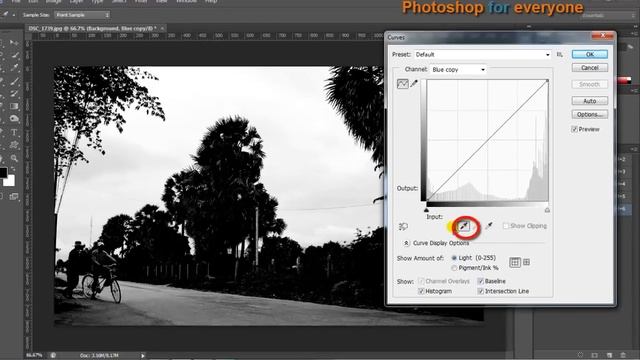The image size is (640, 360).
Task: Toggle the Channel Overlays checkbox
Action: tap(421, 281)
